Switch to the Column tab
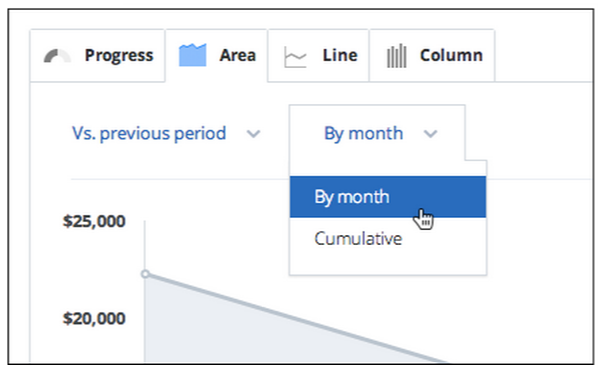The height and width of the screenshot is (369, 600). [x=432, y=56]
